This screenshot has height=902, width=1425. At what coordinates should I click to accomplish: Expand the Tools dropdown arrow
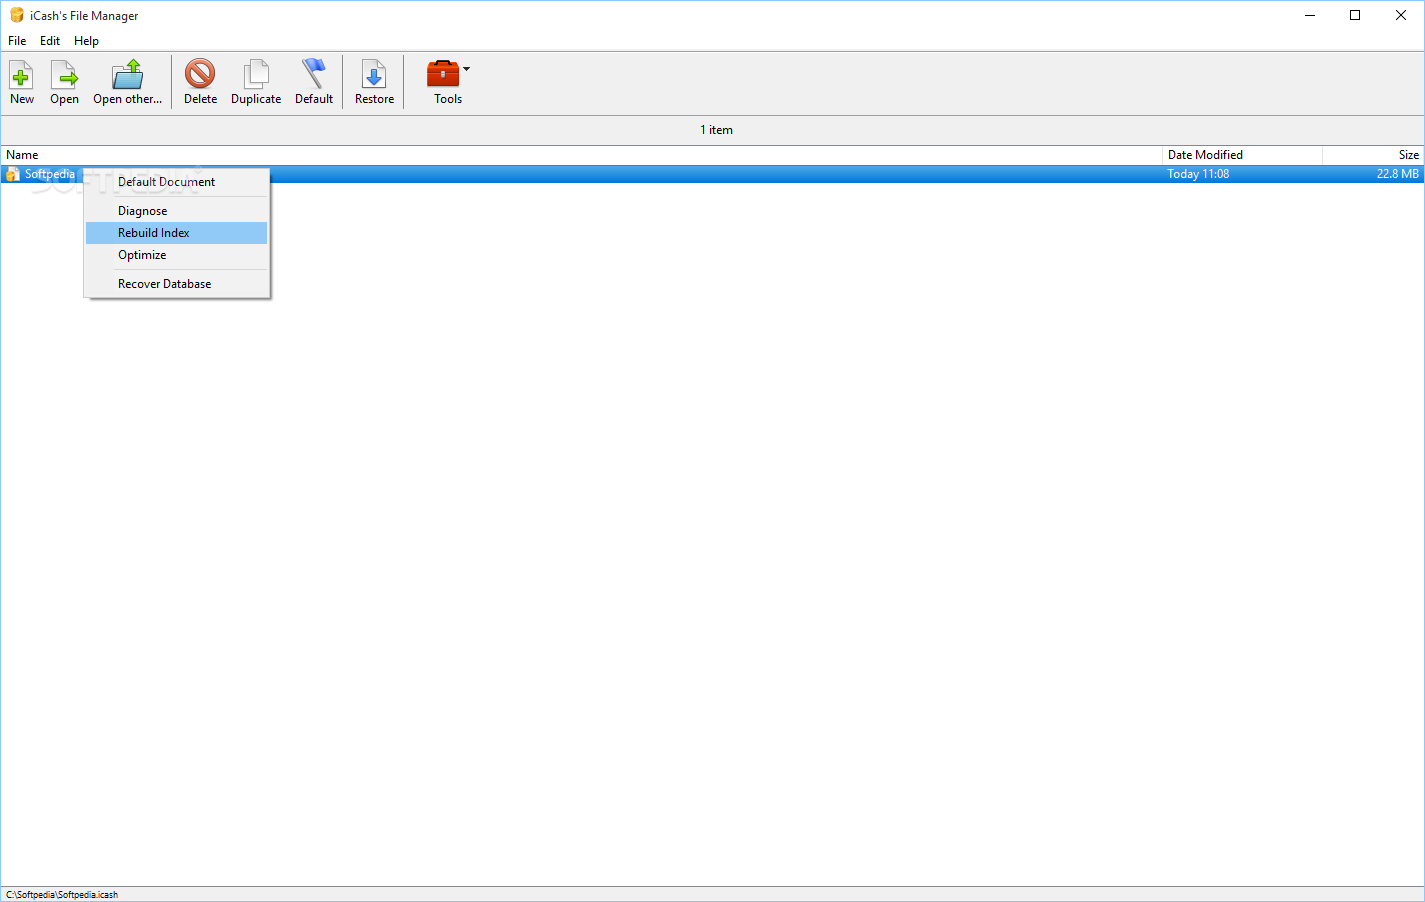(466, 69)
